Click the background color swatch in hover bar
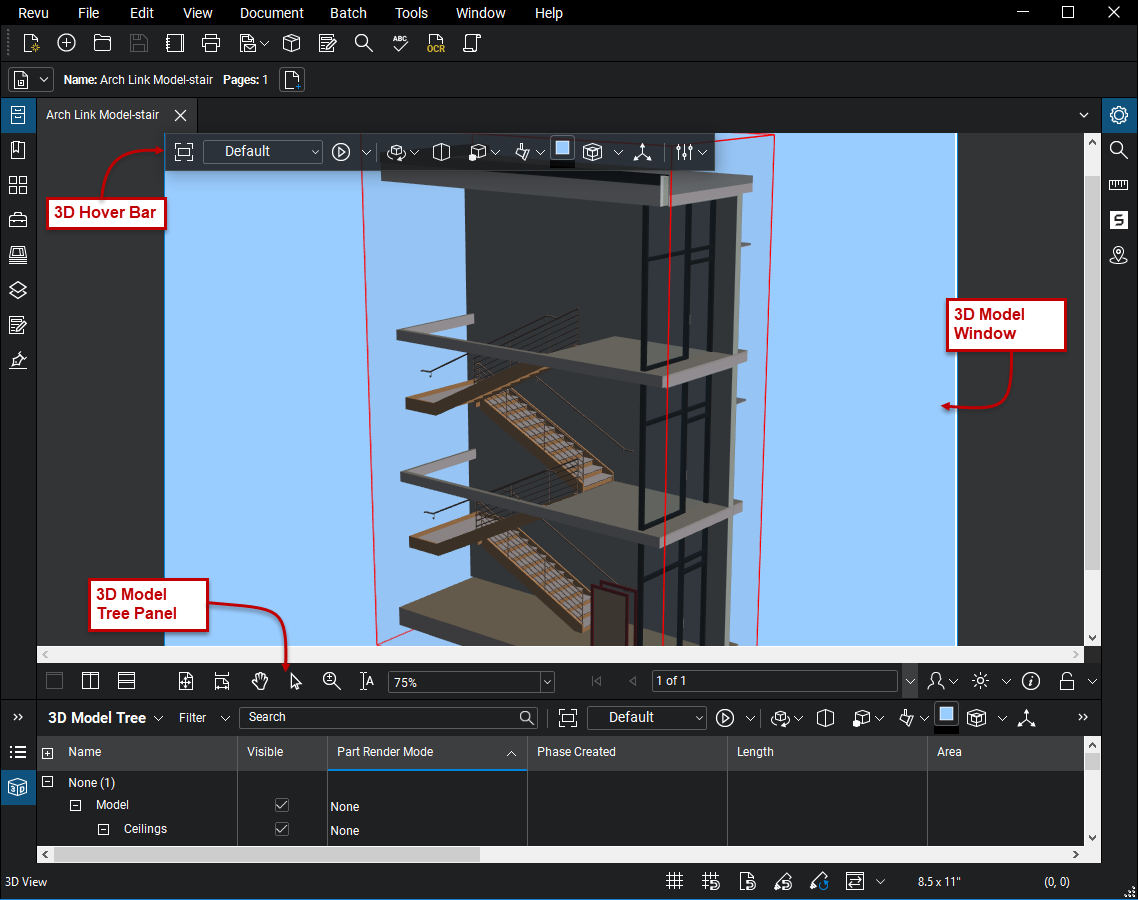The image size is (1138, 900). [x=562, y=149]
